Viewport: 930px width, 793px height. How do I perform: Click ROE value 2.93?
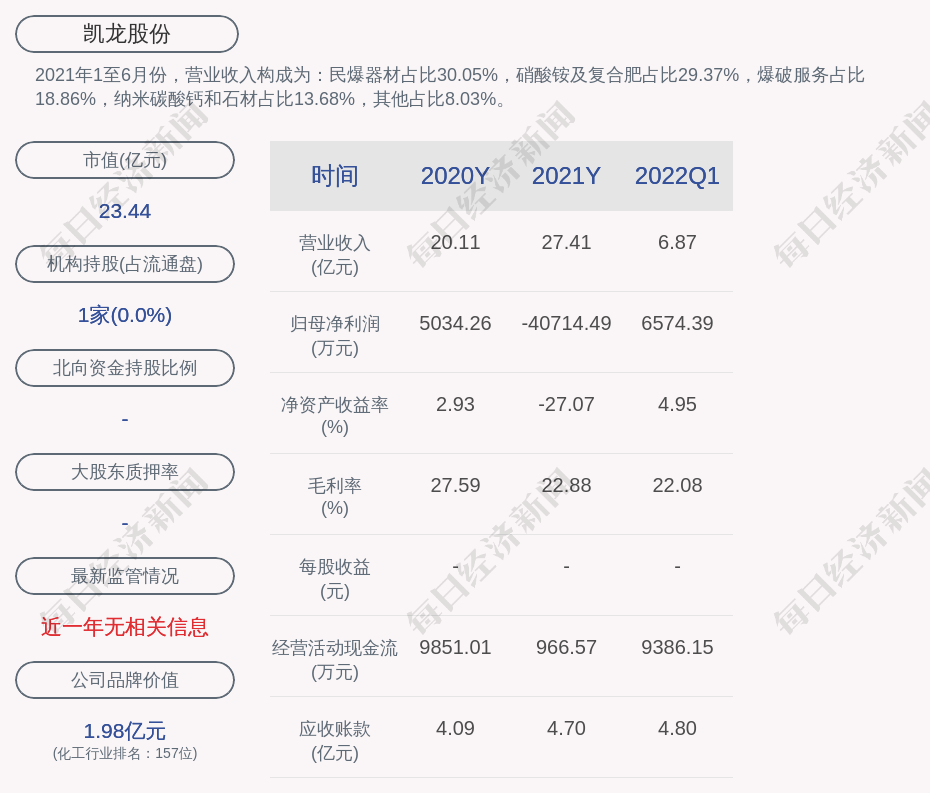455,405
